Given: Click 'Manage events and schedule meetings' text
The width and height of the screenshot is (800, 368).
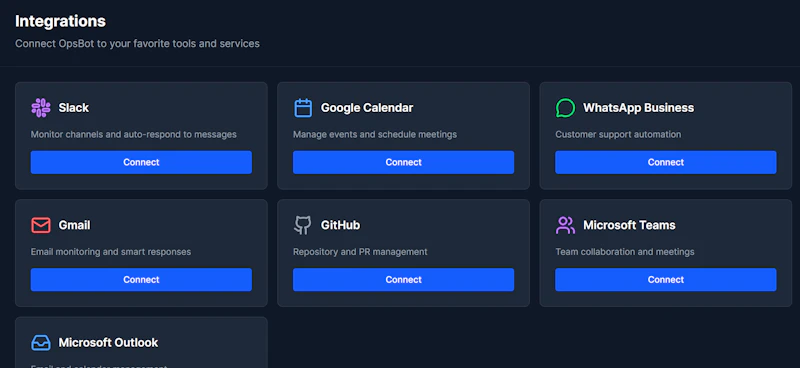Looking at the screenshot, I should click(375, 135).
